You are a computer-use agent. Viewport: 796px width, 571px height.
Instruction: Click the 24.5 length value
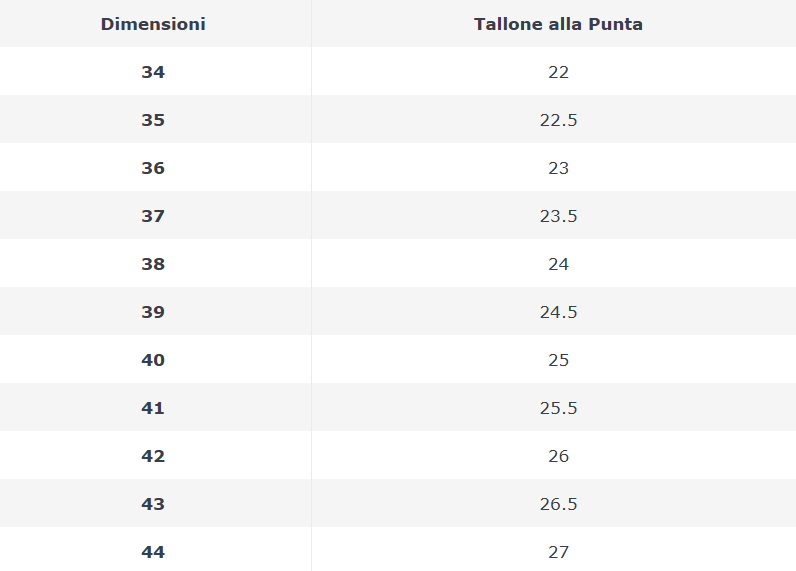(558, 312)
